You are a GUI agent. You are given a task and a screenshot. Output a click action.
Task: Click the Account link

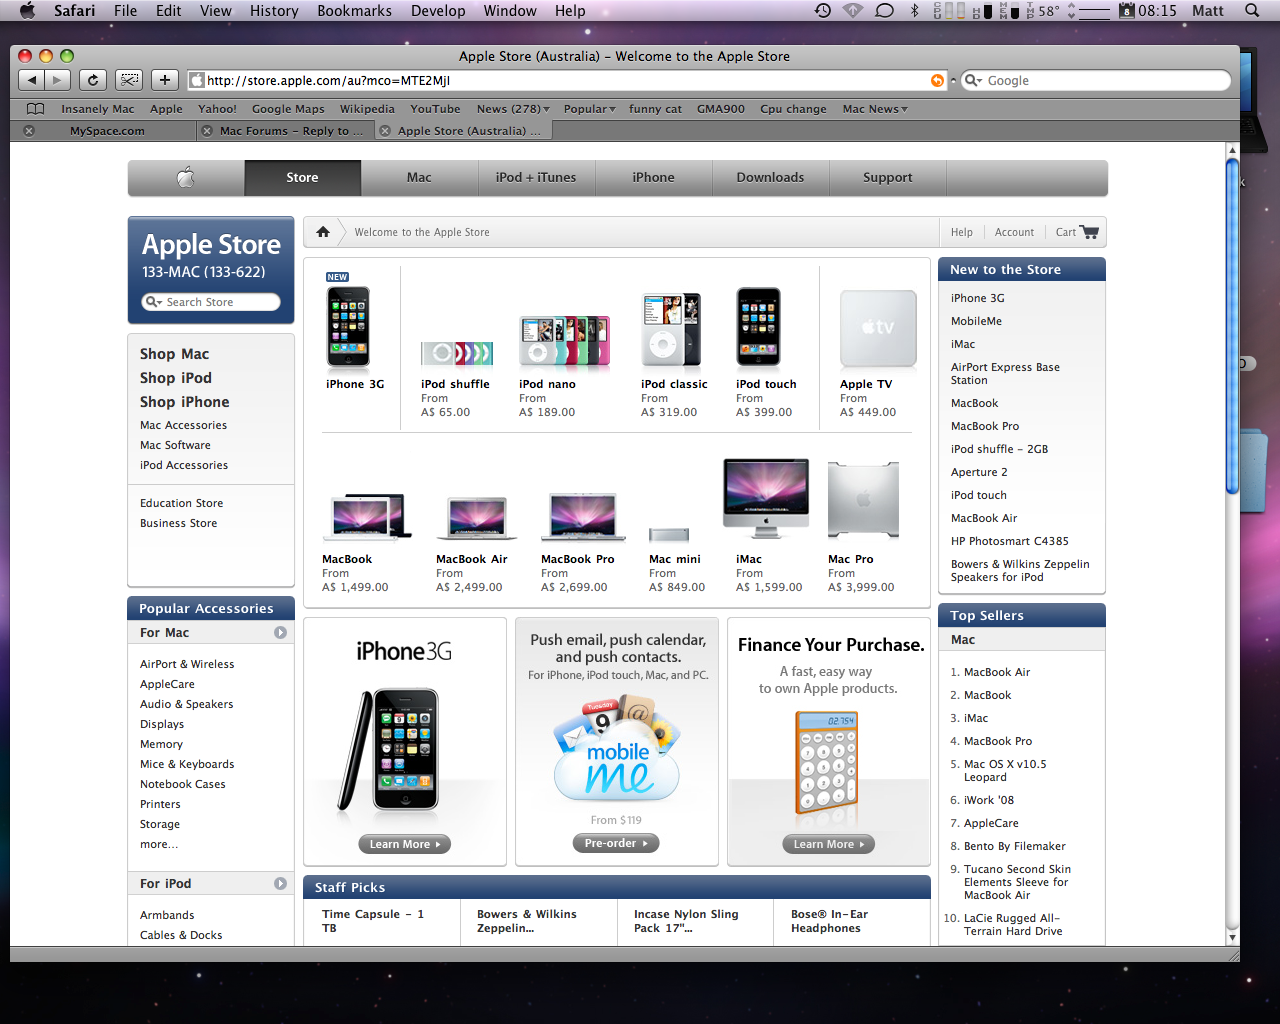coord(1014,232)
